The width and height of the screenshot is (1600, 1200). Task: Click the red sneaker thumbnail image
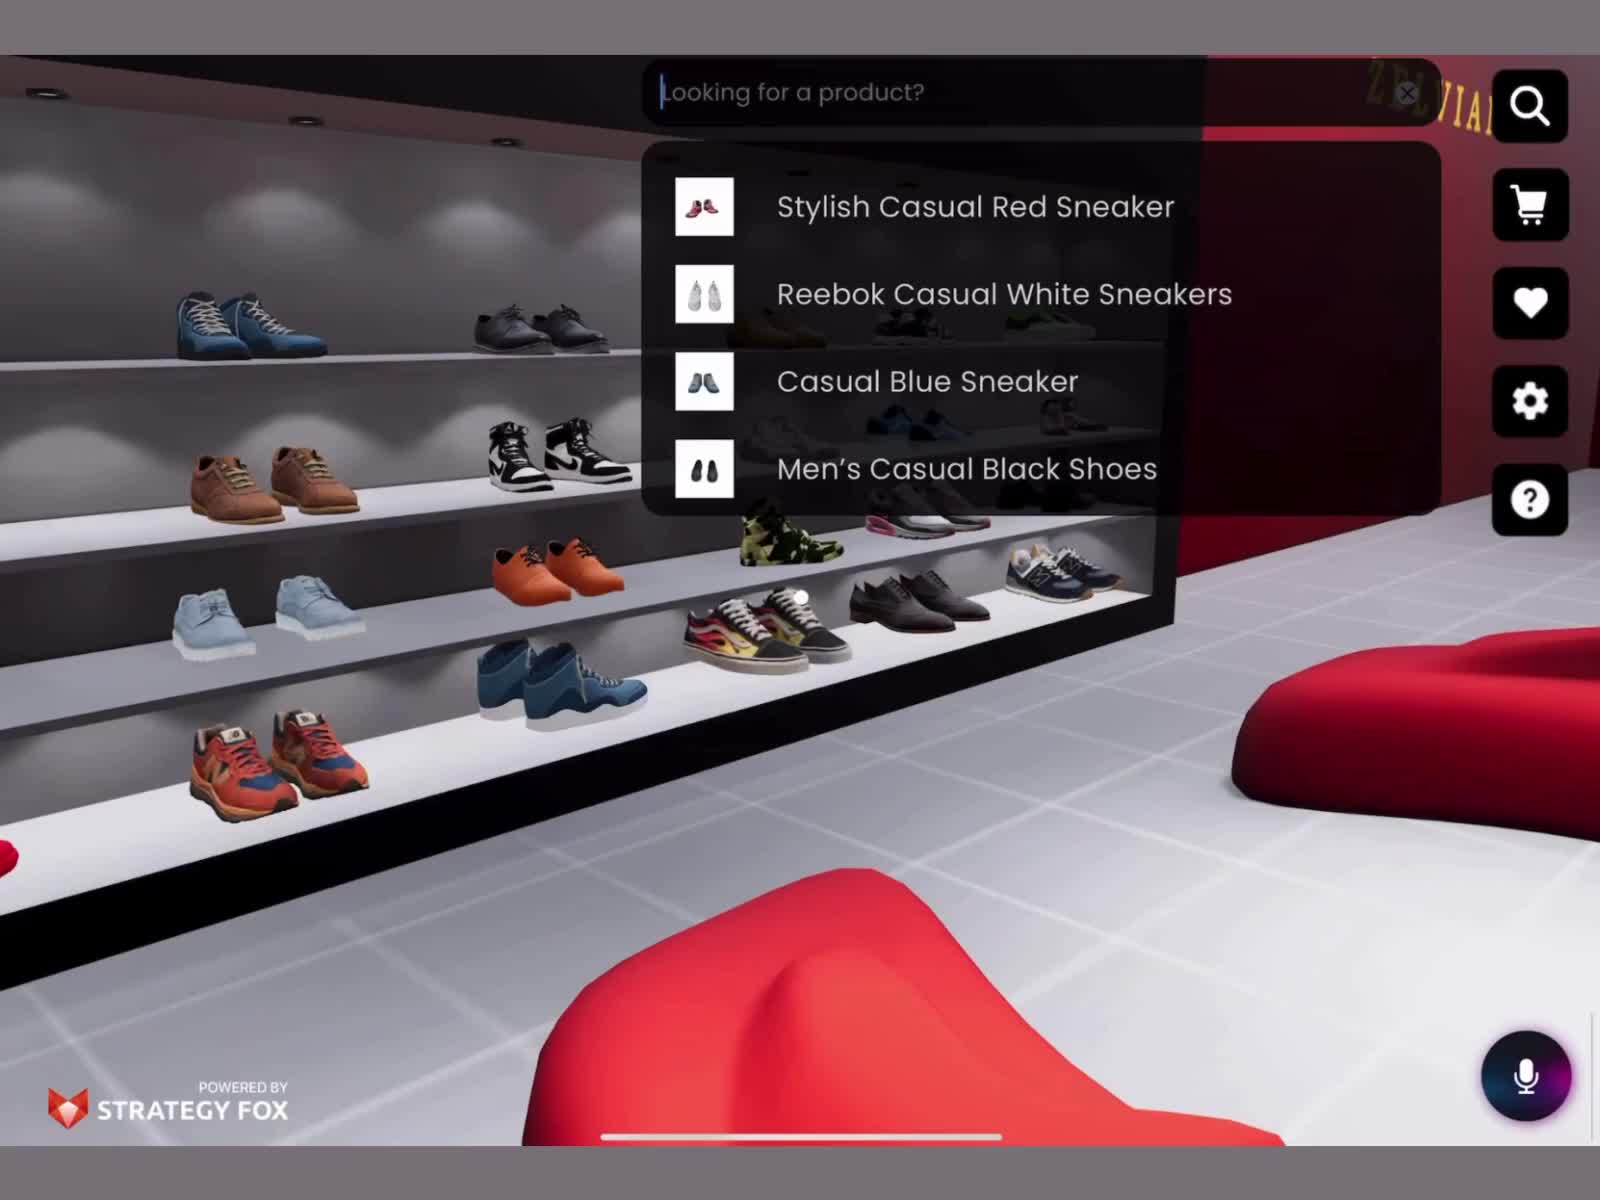704,207
